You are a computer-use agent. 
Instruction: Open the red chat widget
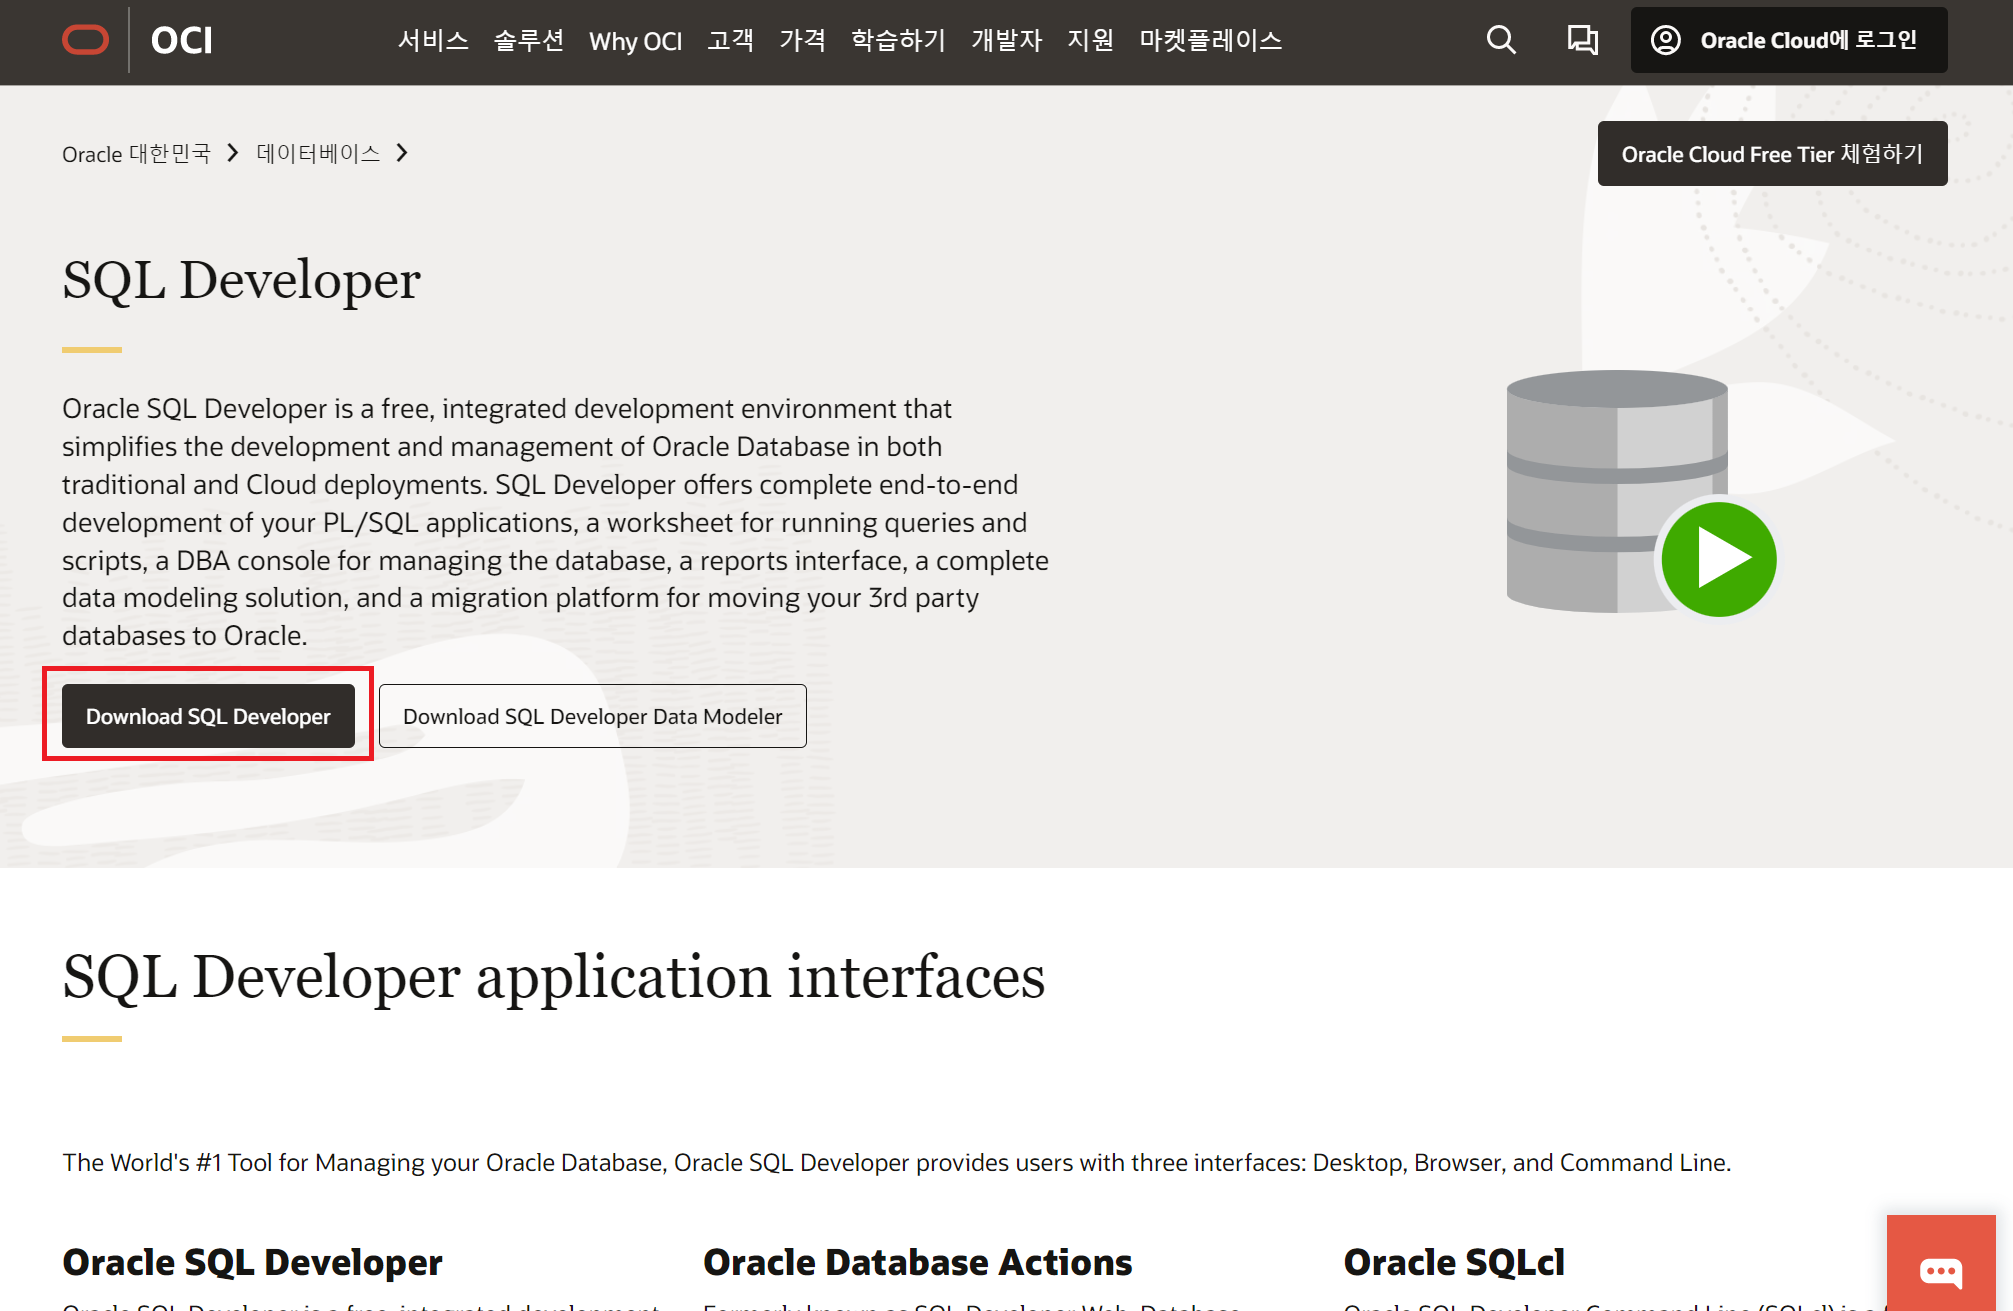coord(1940,1270)
